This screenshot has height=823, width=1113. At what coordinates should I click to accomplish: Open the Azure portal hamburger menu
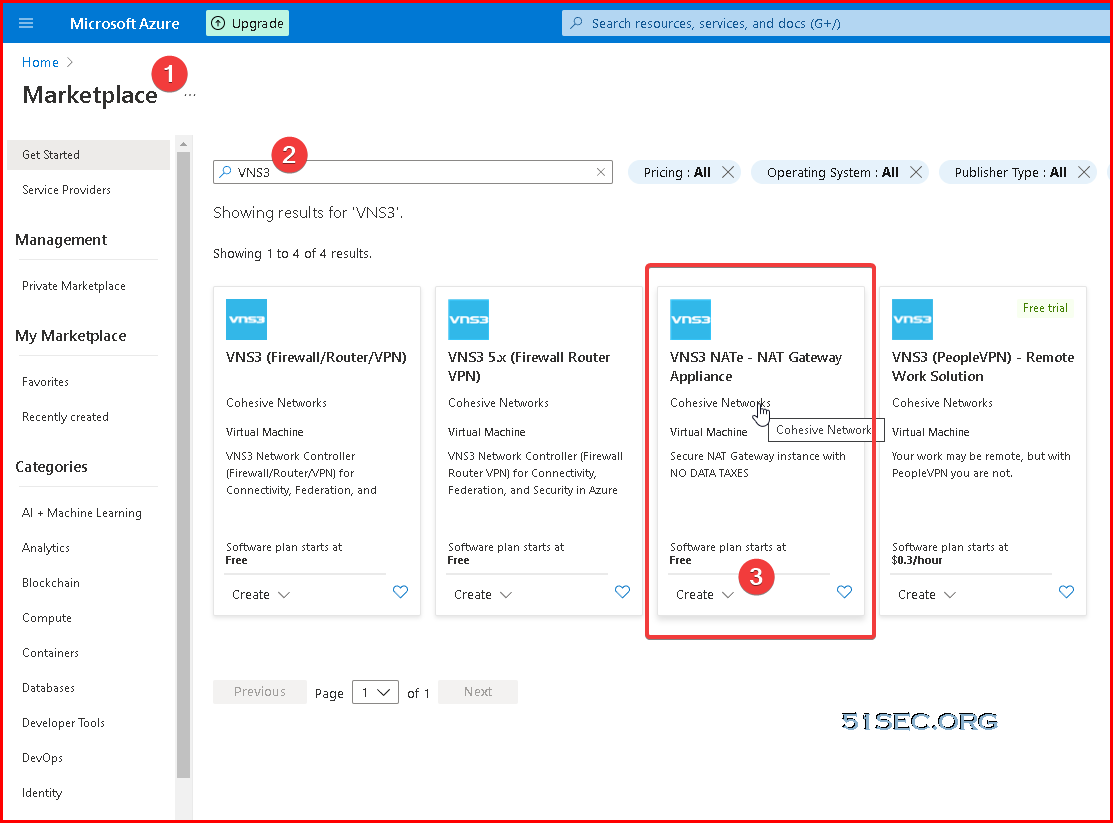coord(26,23)
